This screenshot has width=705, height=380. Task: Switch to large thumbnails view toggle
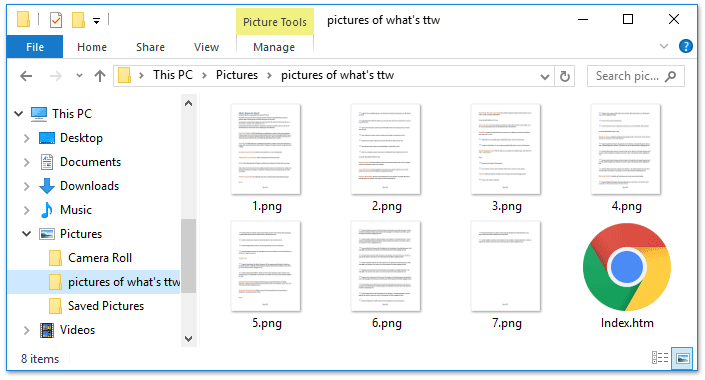point(683,358)
